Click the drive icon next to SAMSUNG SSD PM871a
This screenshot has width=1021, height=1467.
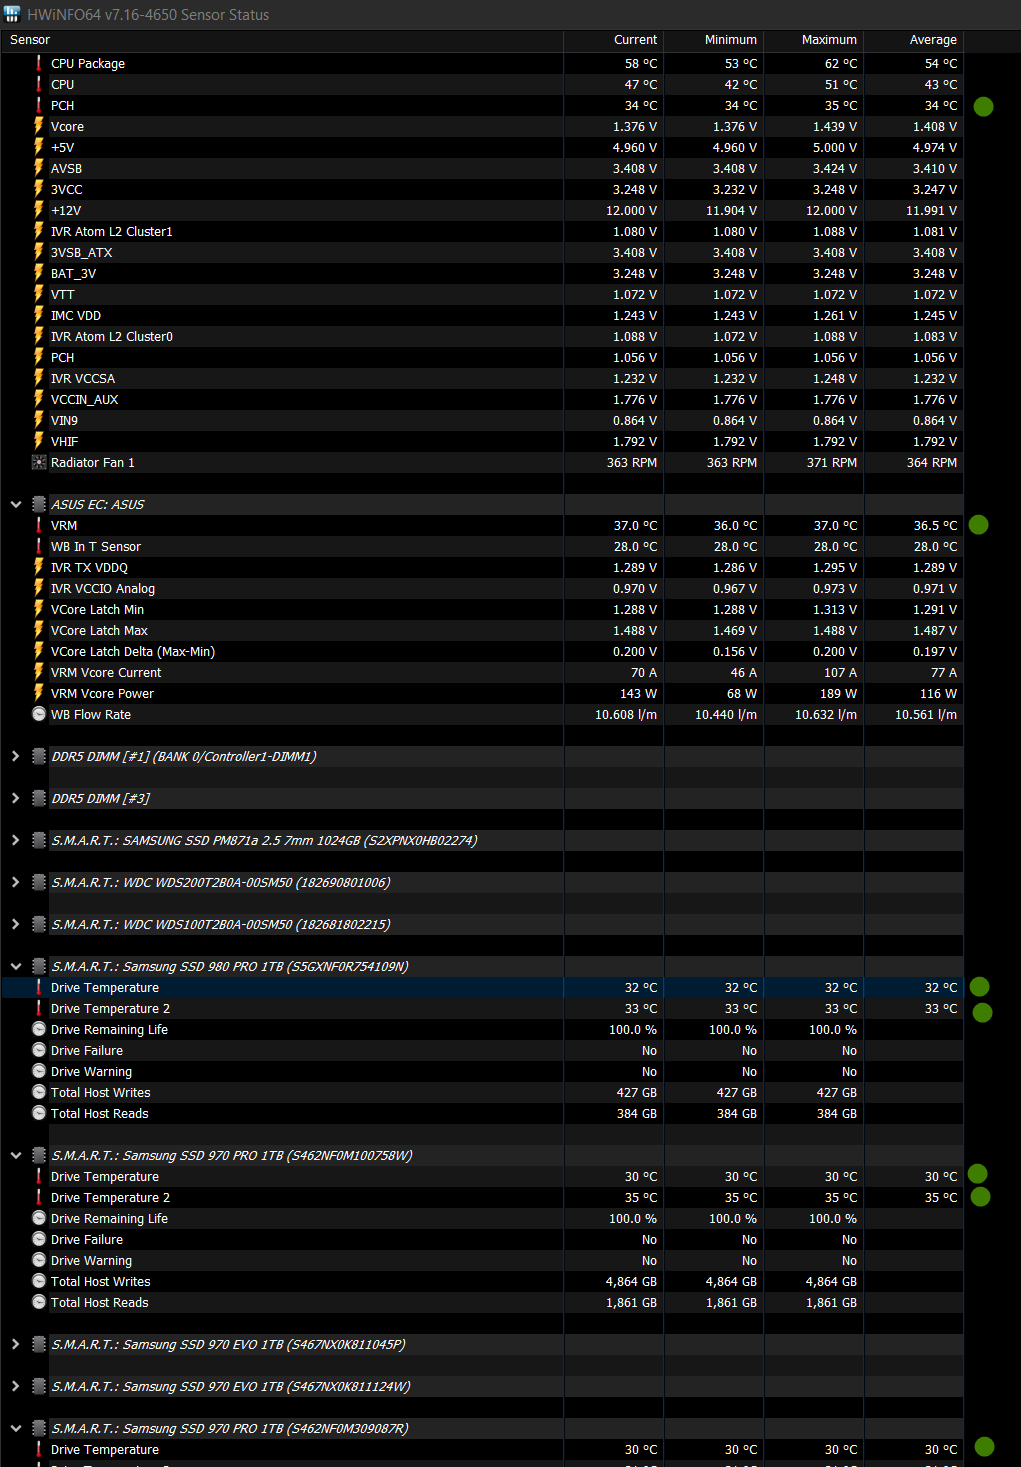point(39,840)
